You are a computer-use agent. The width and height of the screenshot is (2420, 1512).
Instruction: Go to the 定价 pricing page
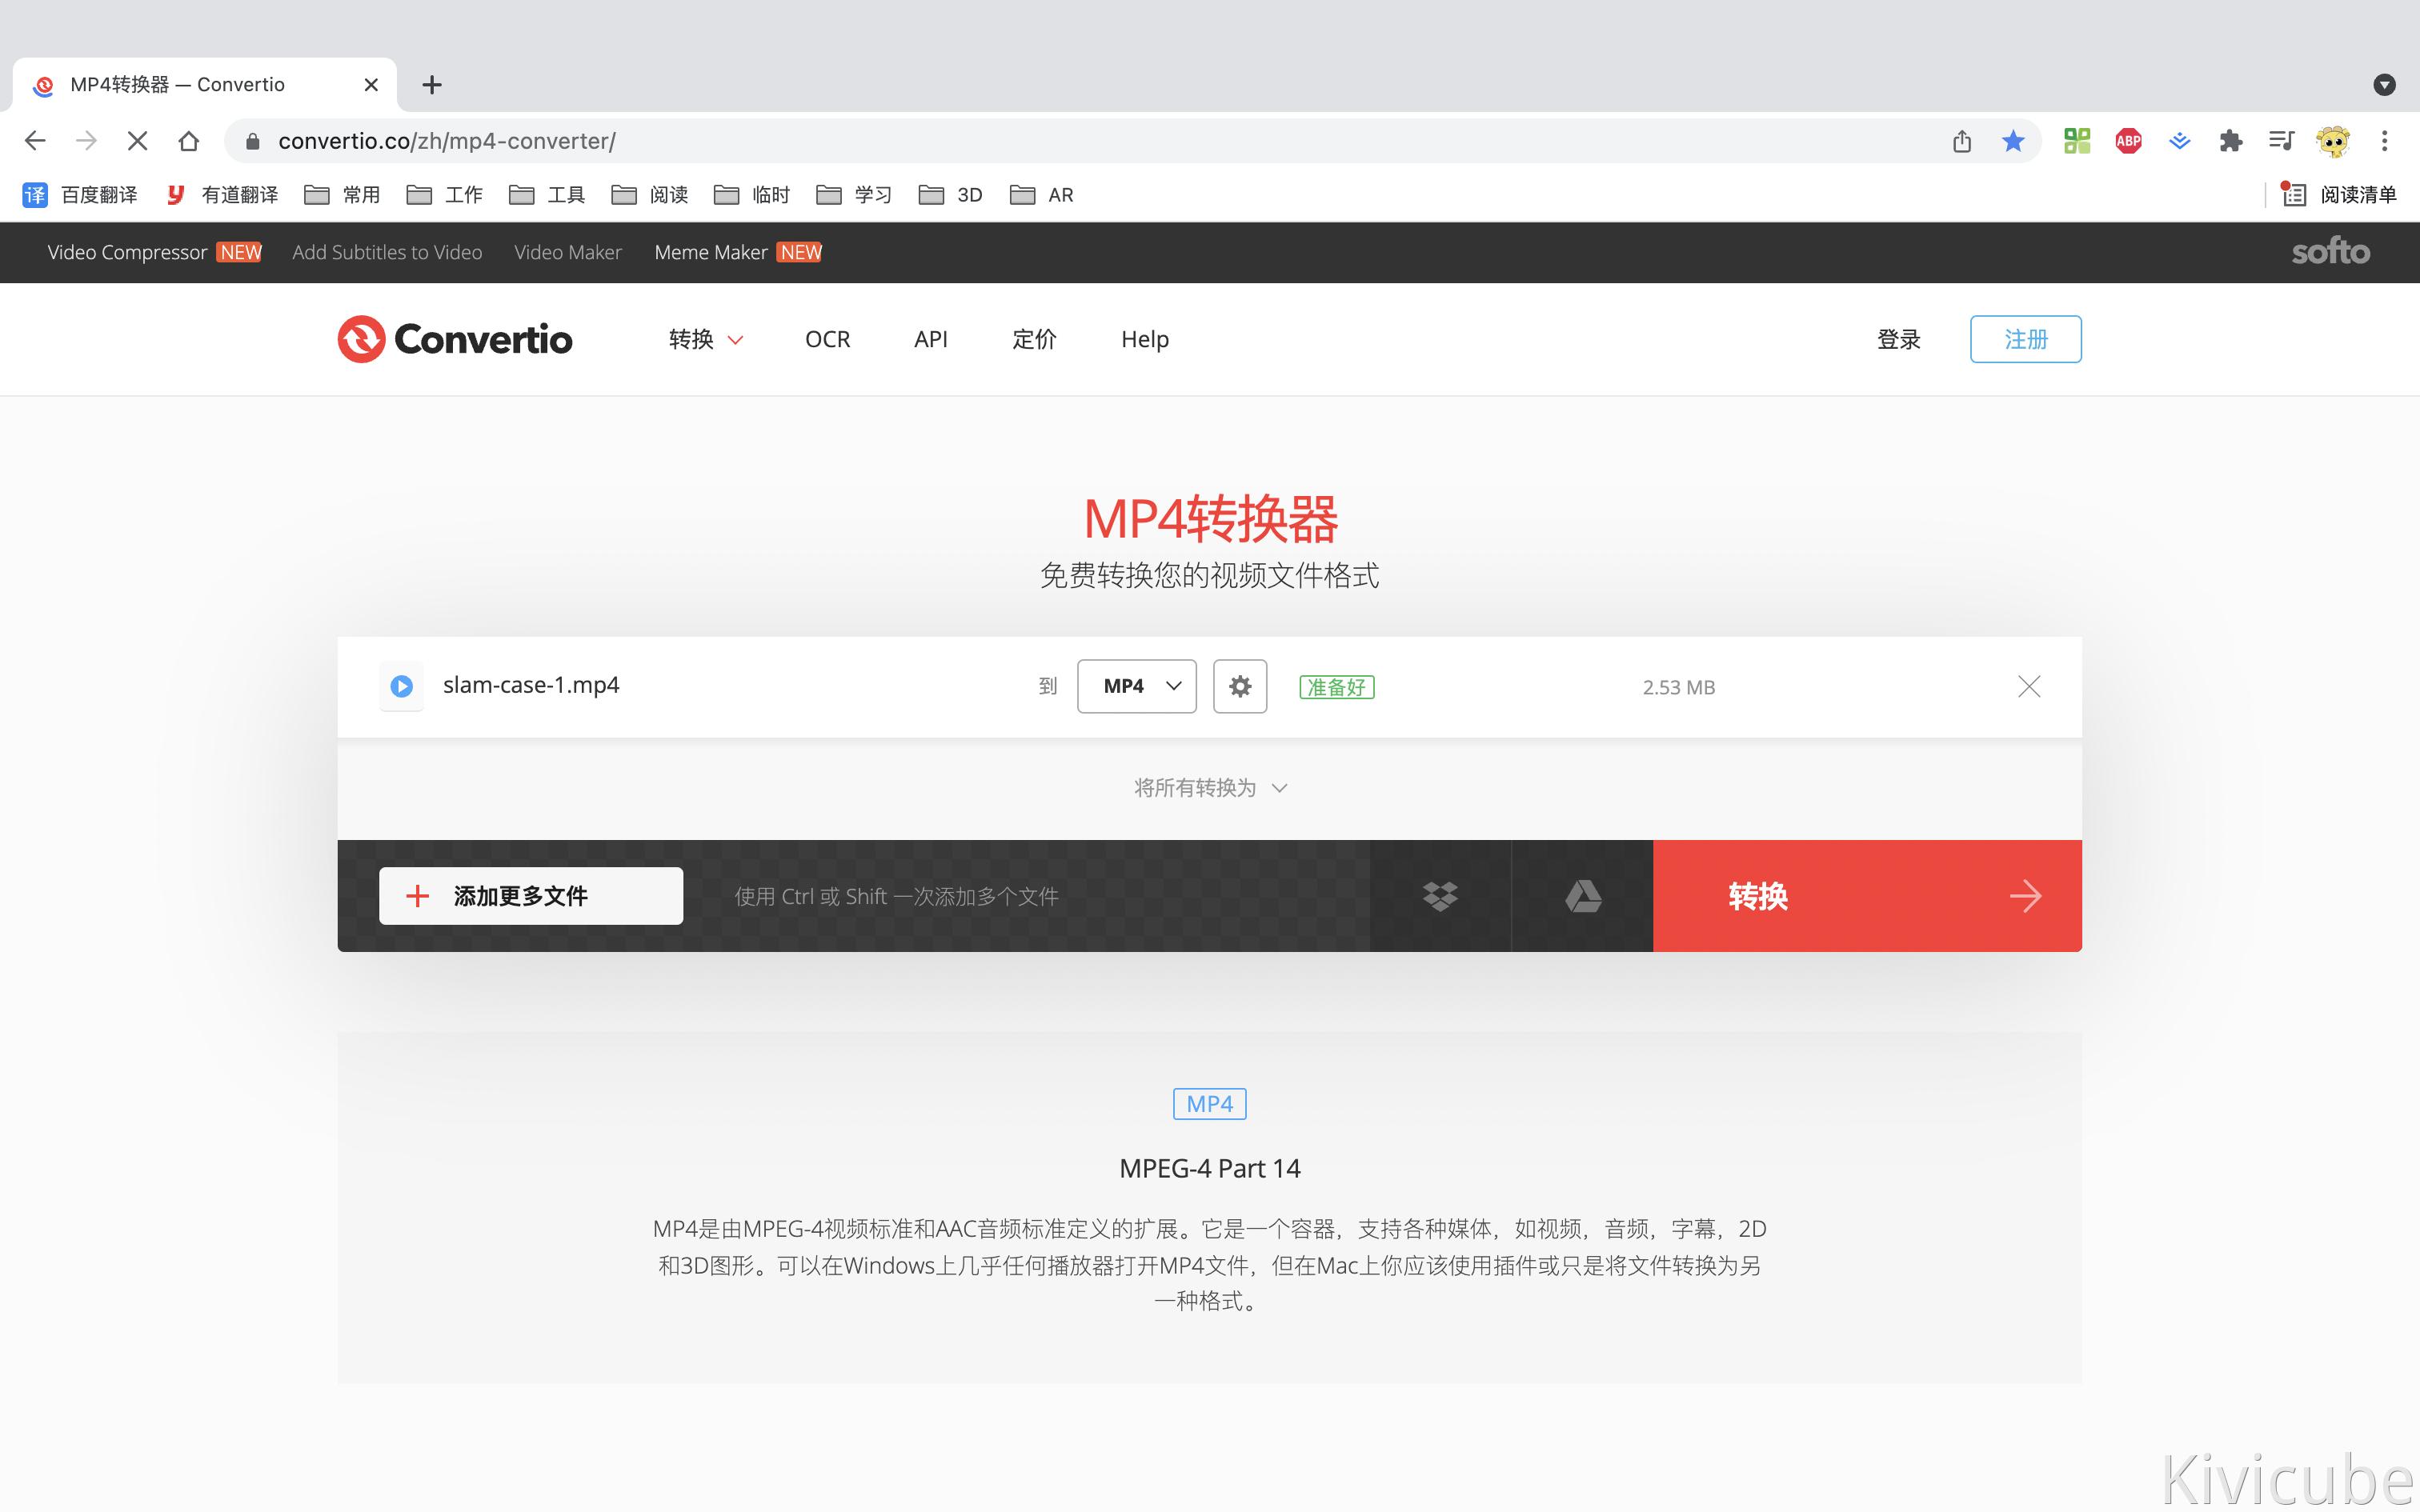point(1034,339)
